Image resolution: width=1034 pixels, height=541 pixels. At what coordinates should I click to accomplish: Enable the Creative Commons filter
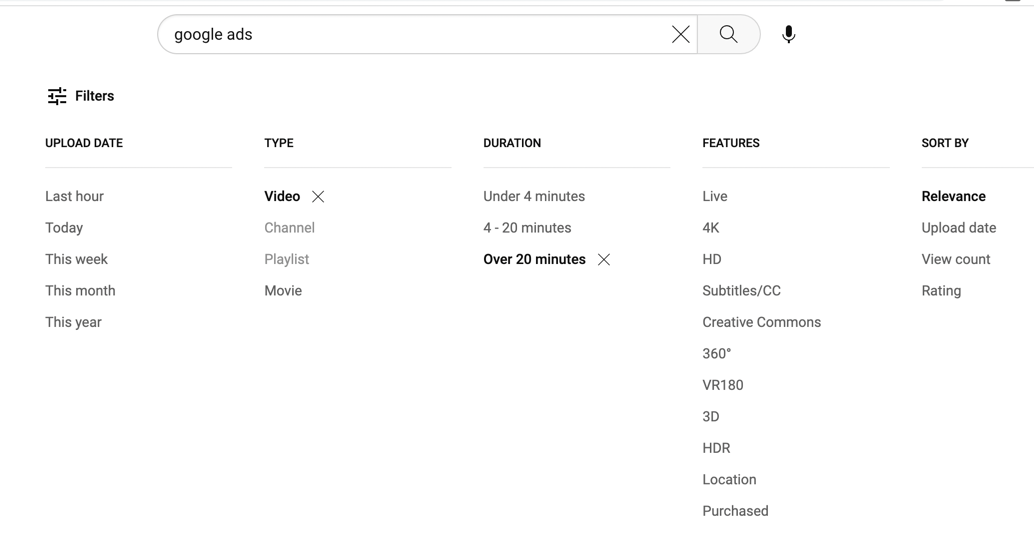coord(762,323)
